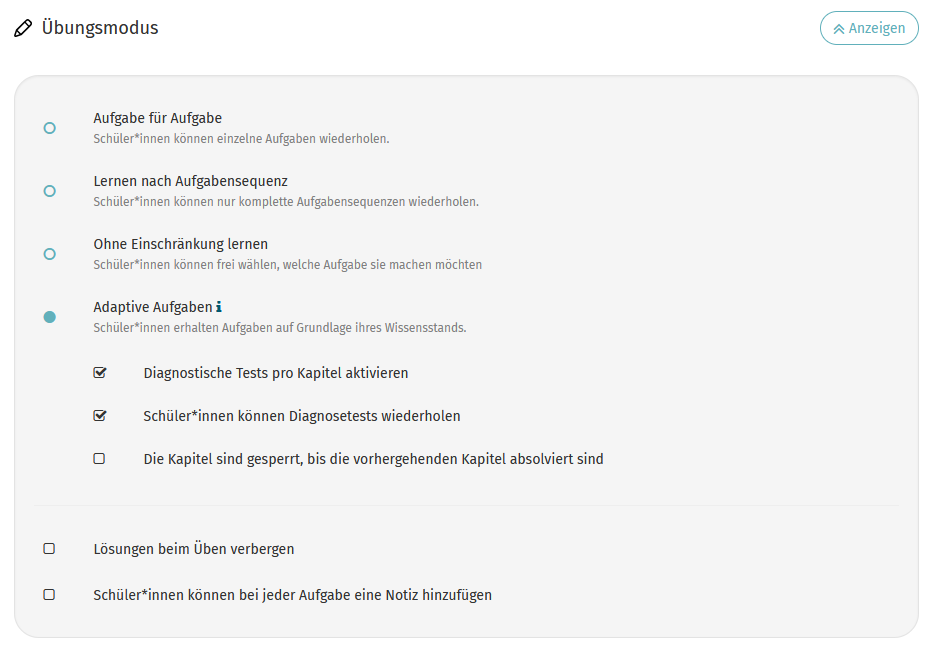Image resolution: width=931 pixels, height=651 pixels.
Task: Click the description about komplette Aufgabensequenzen wiederholen
Action: 286,202
